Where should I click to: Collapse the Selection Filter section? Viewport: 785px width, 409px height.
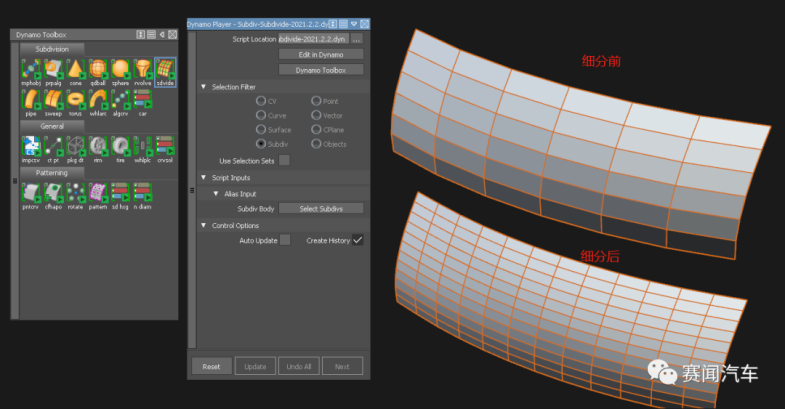(204, 87)
